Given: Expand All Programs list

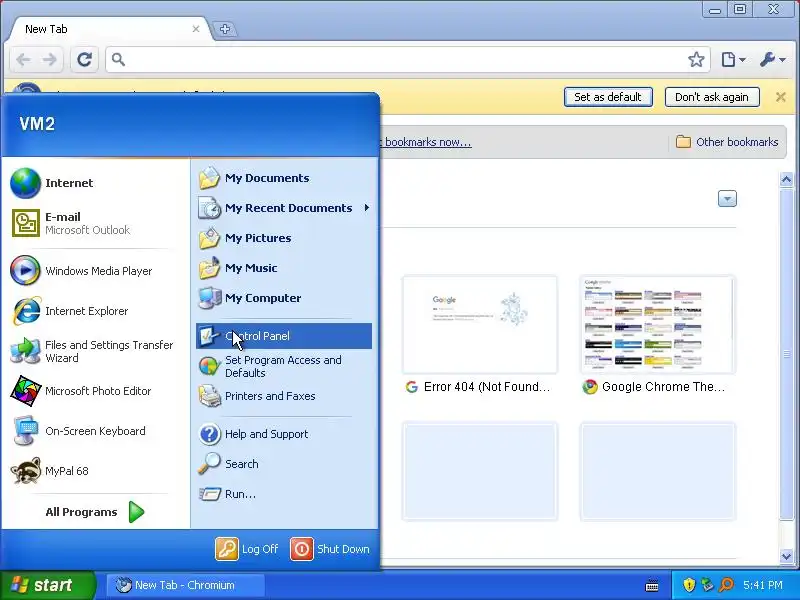Looking at the screenshot, I should (x=94, y=512).
